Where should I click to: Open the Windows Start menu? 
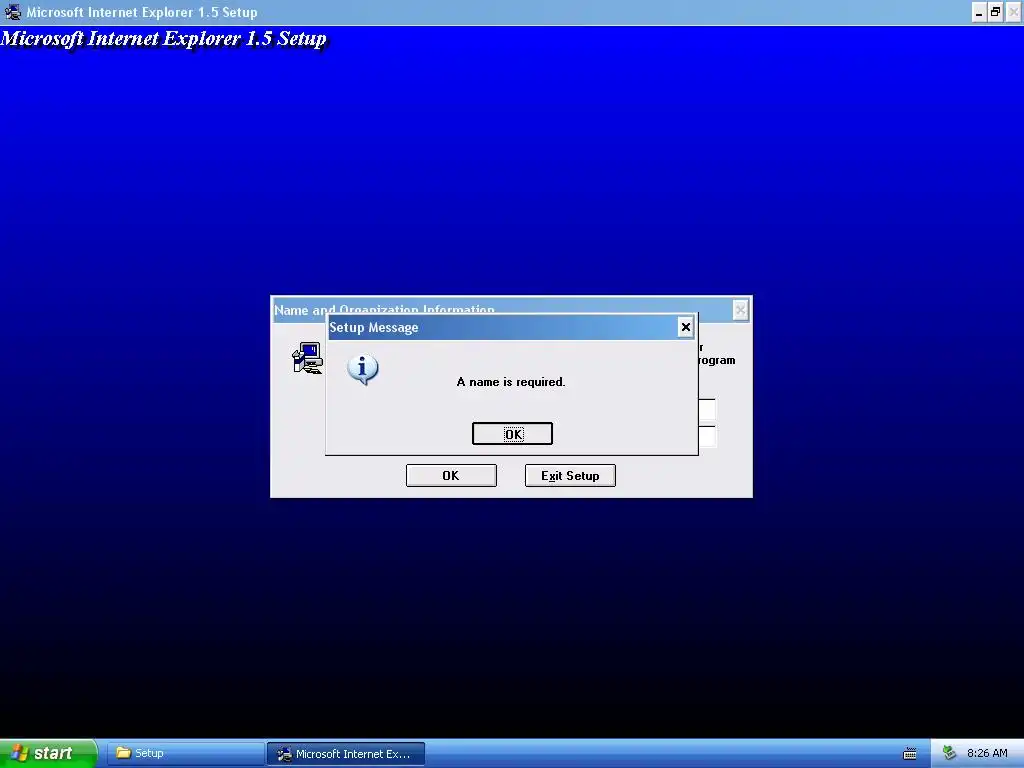48,753
